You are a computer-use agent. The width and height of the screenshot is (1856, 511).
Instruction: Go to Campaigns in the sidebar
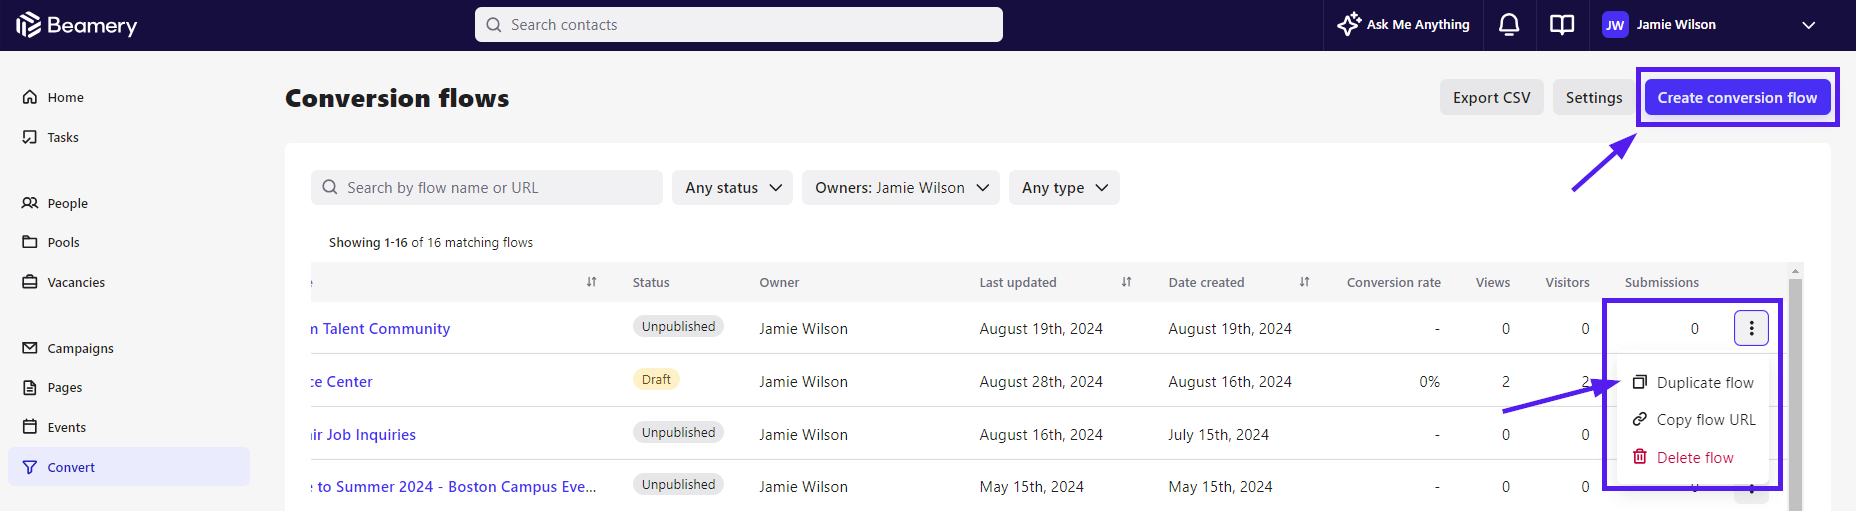click(80, 348)
